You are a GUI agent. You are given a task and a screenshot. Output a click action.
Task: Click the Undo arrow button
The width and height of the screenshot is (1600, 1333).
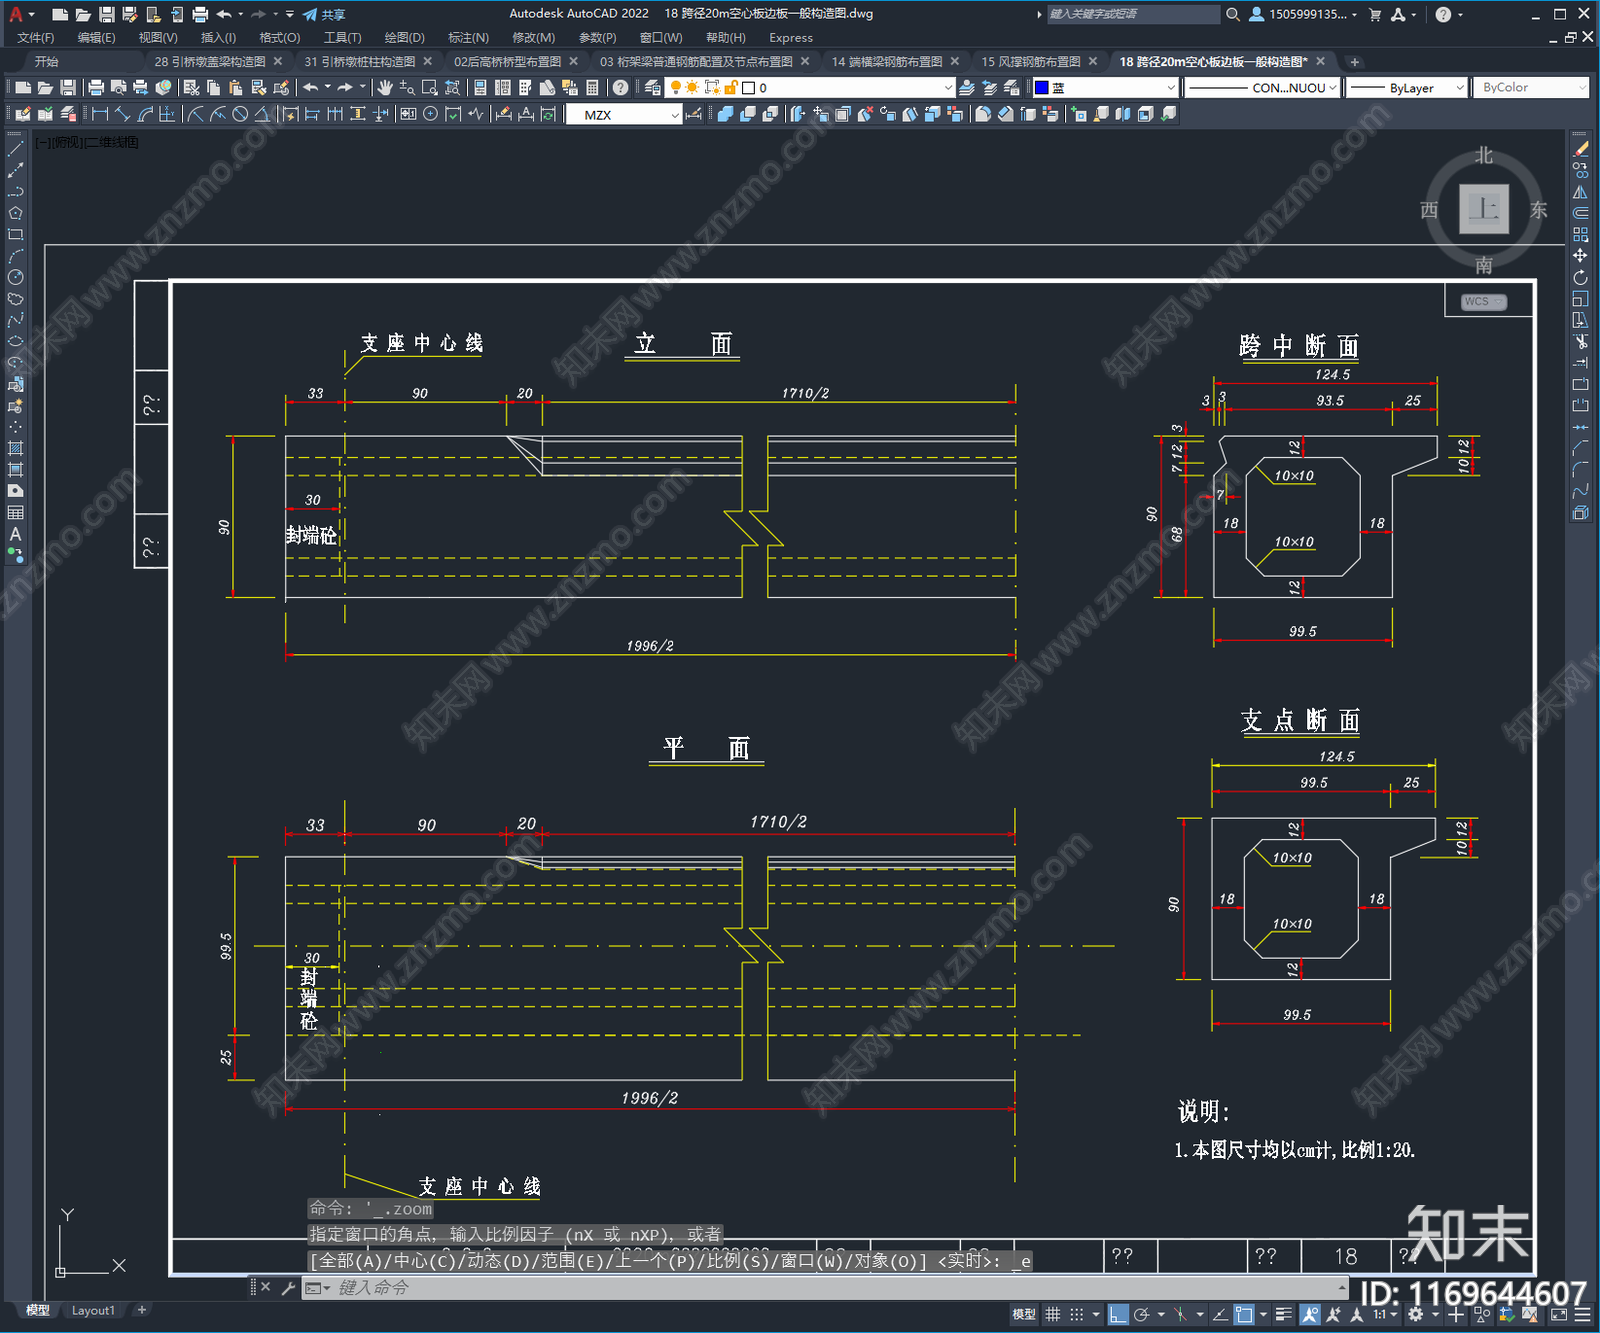[x=311, y=88]
